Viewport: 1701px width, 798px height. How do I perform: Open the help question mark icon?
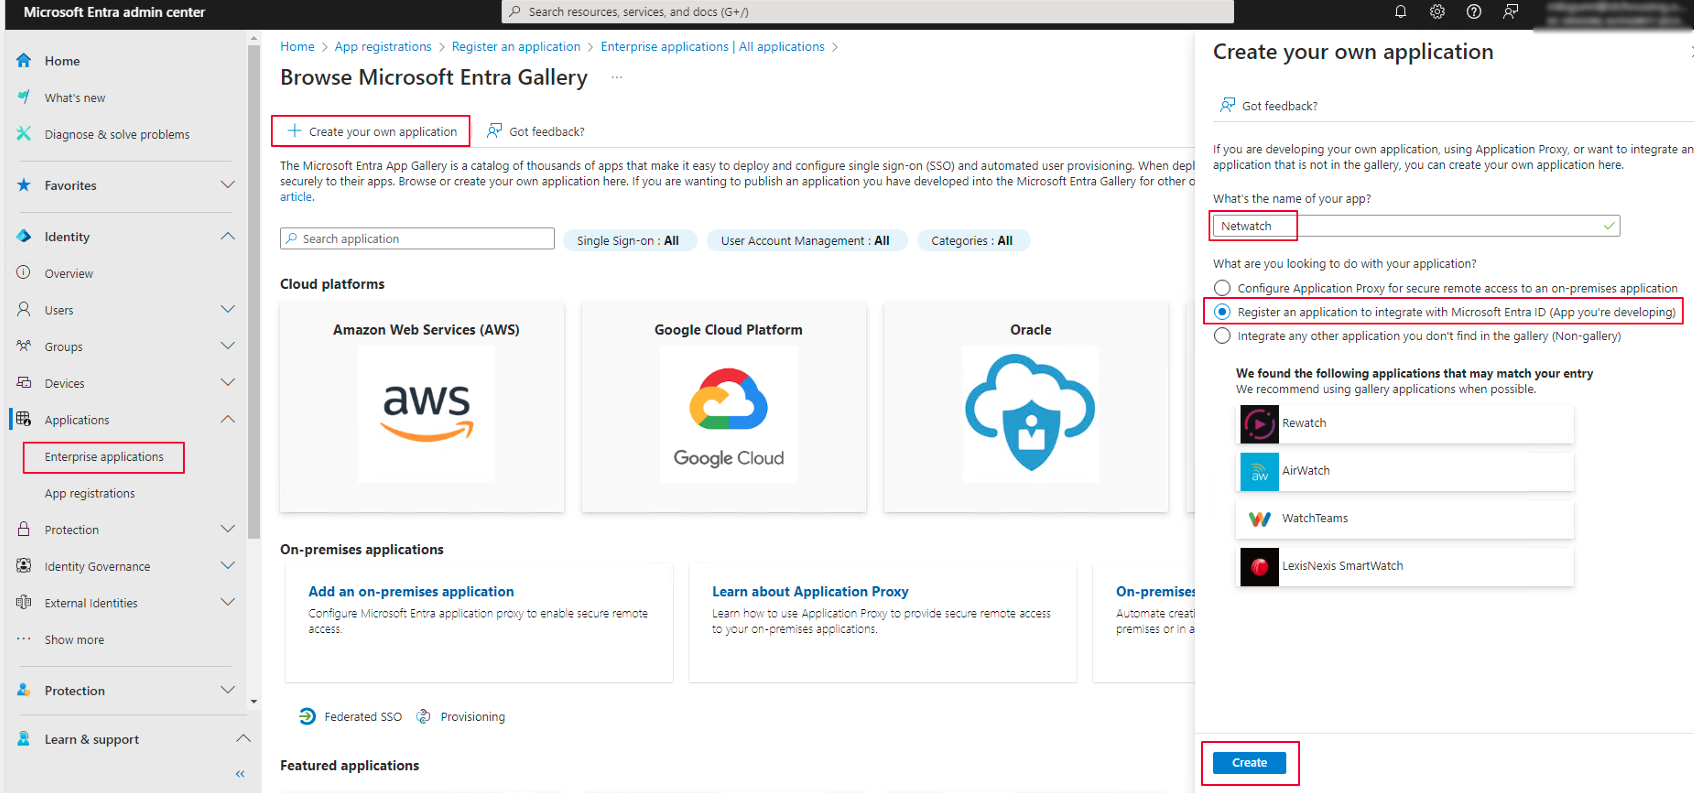(1474, 12)
